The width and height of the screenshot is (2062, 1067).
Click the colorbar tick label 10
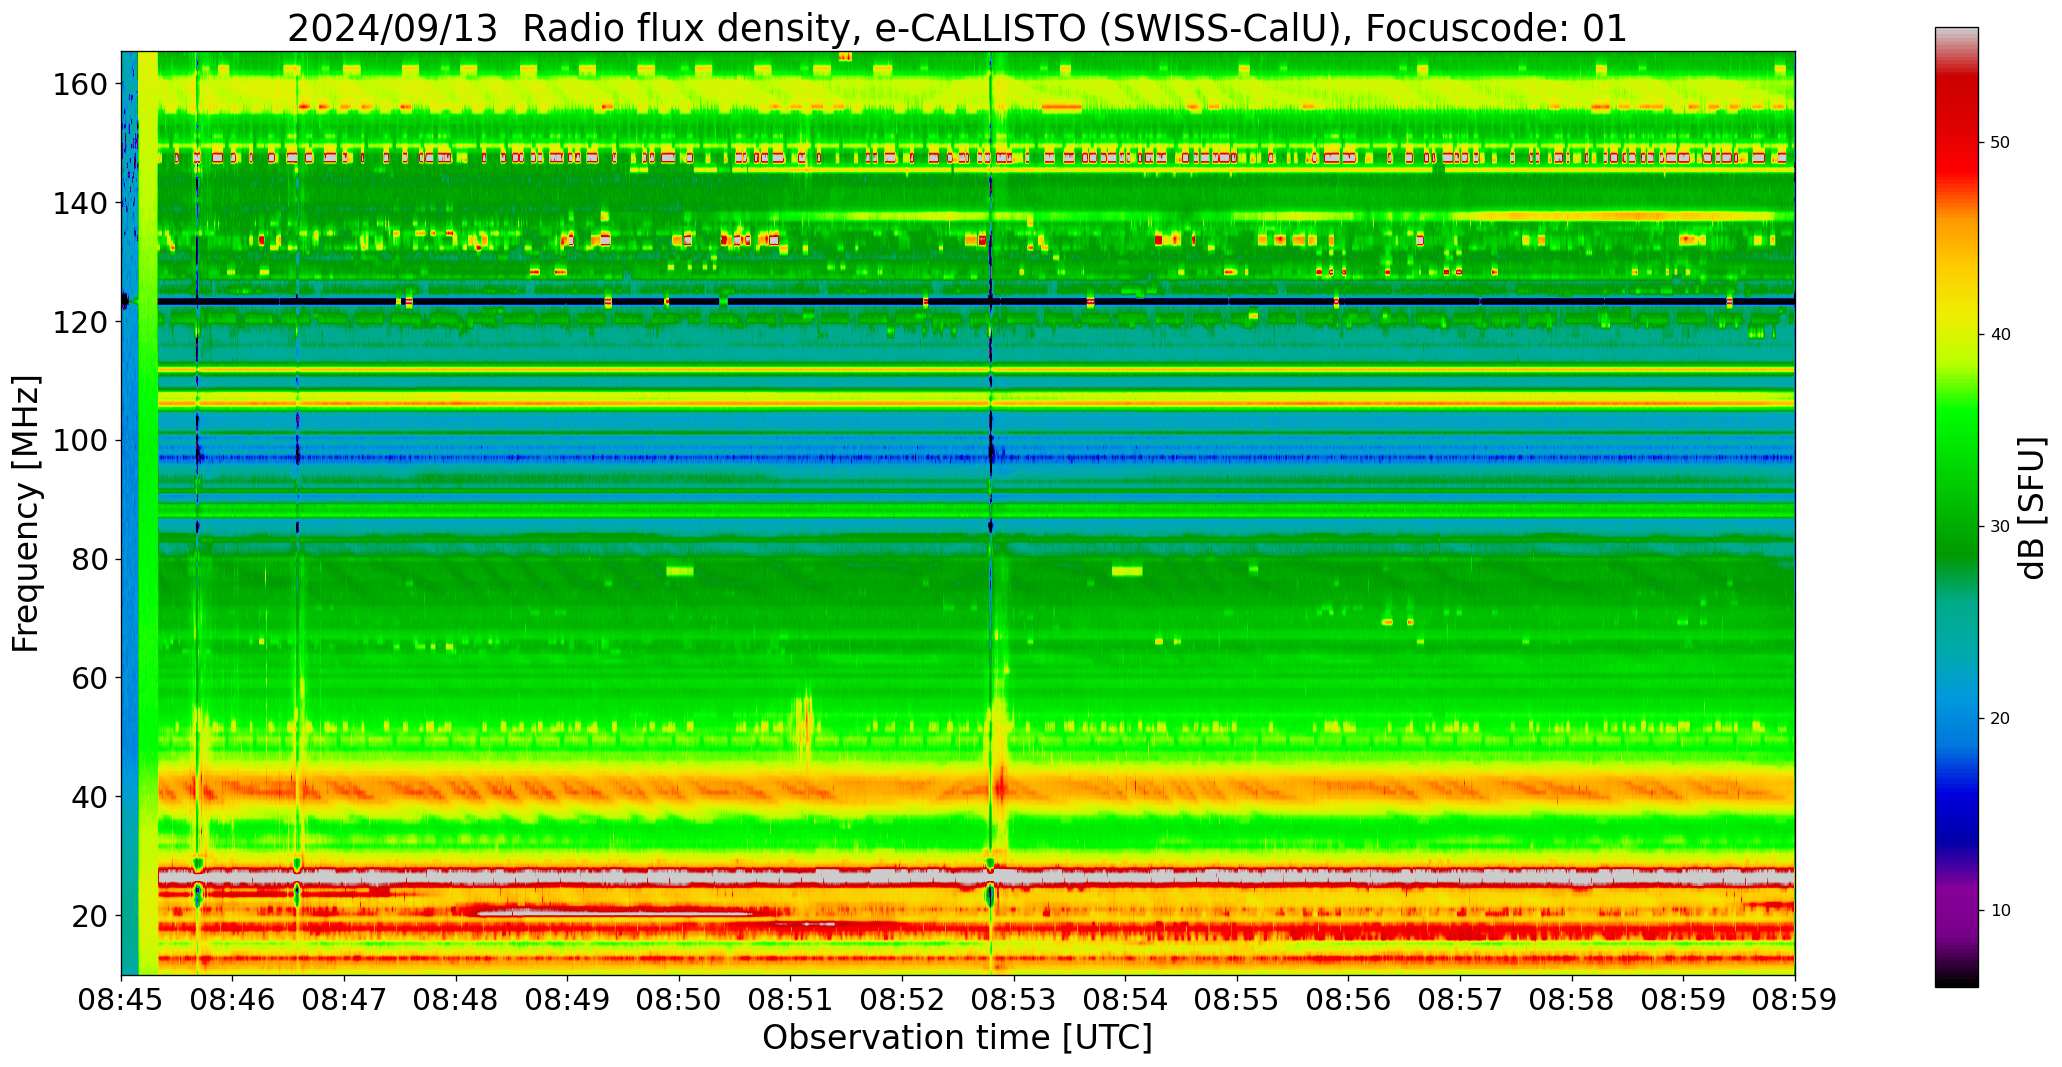click(2000, 911)
